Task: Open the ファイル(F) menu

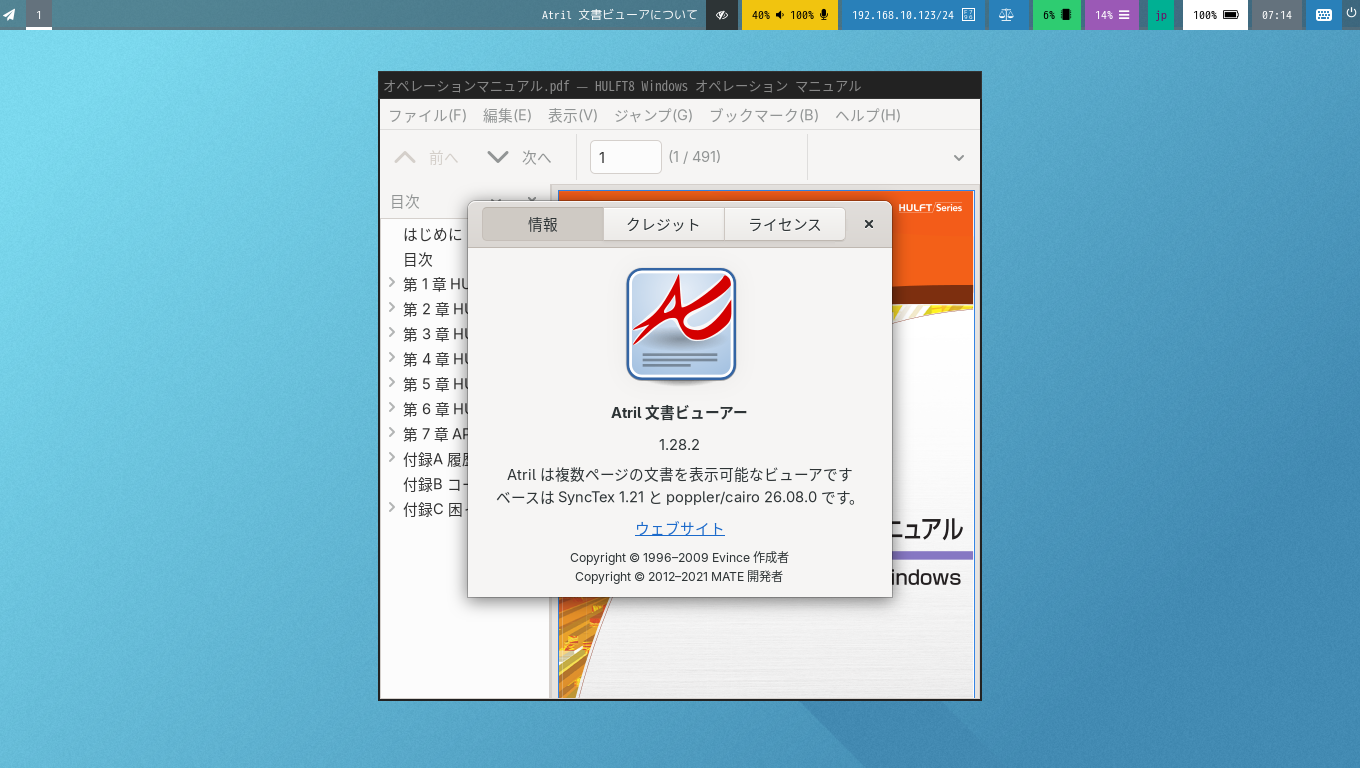Action: 427,115
